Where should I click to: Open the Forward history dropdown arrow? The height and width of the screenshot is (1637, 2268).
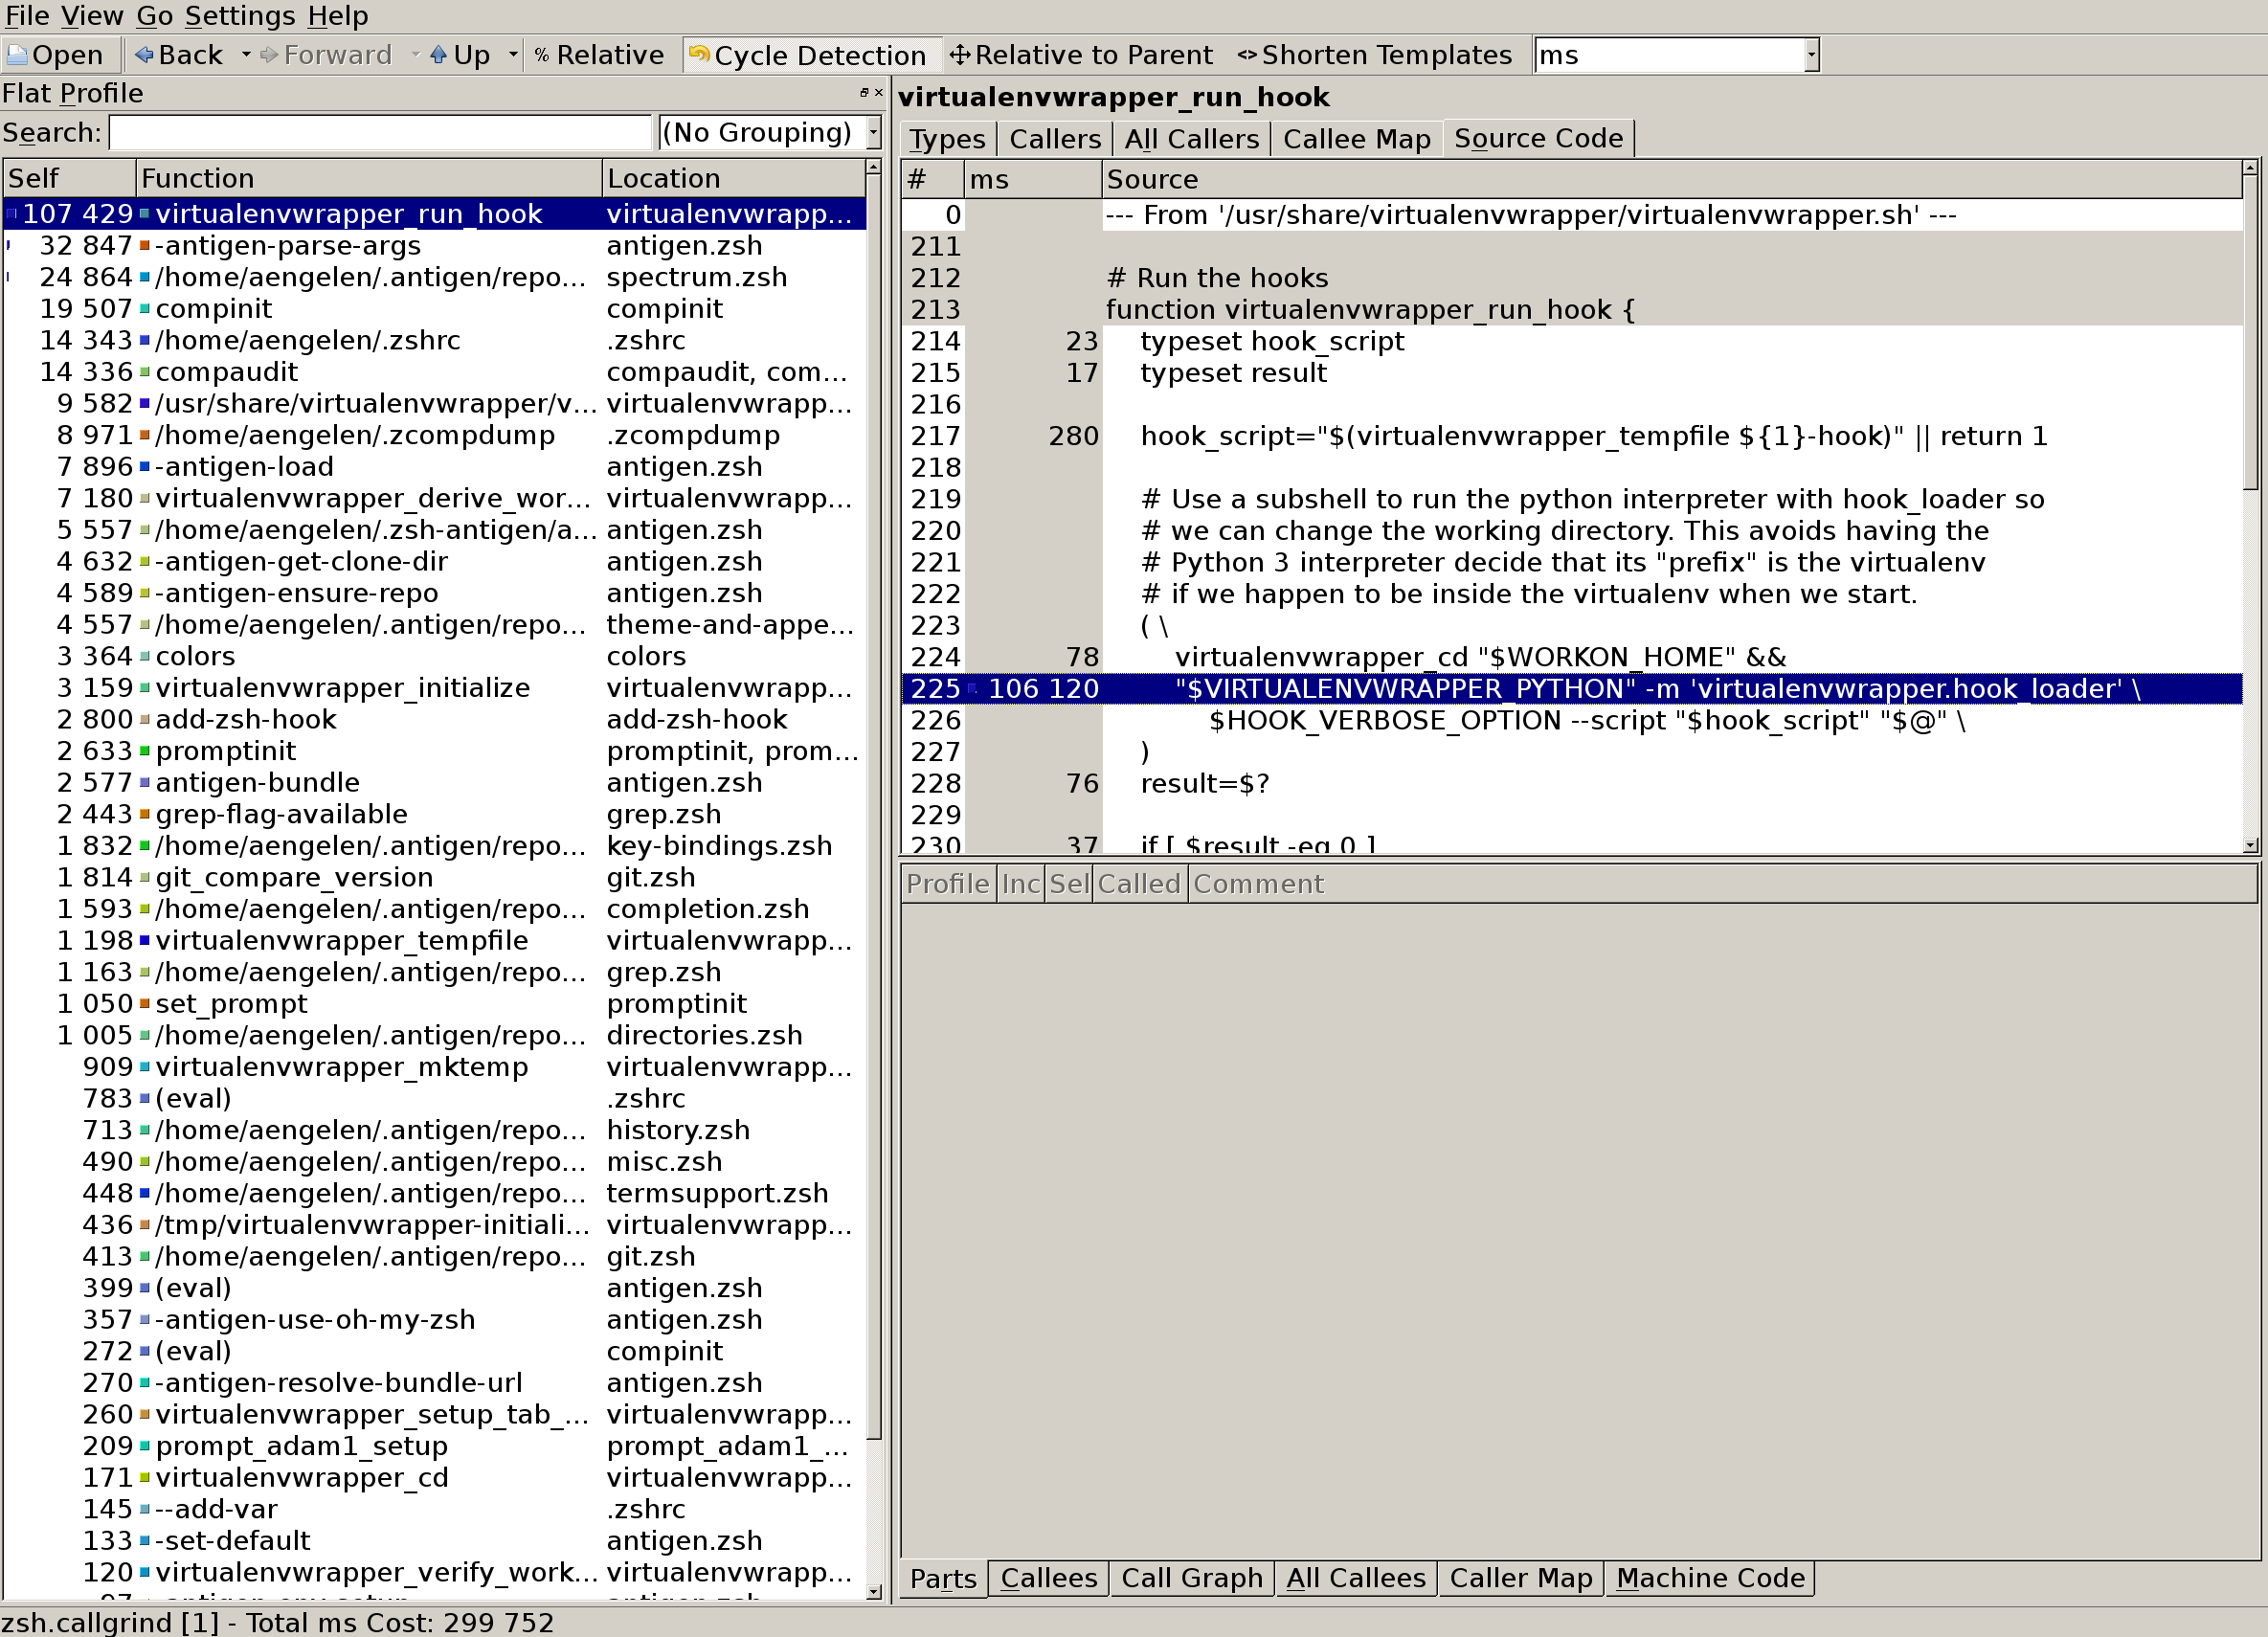(x=415, y=55)
